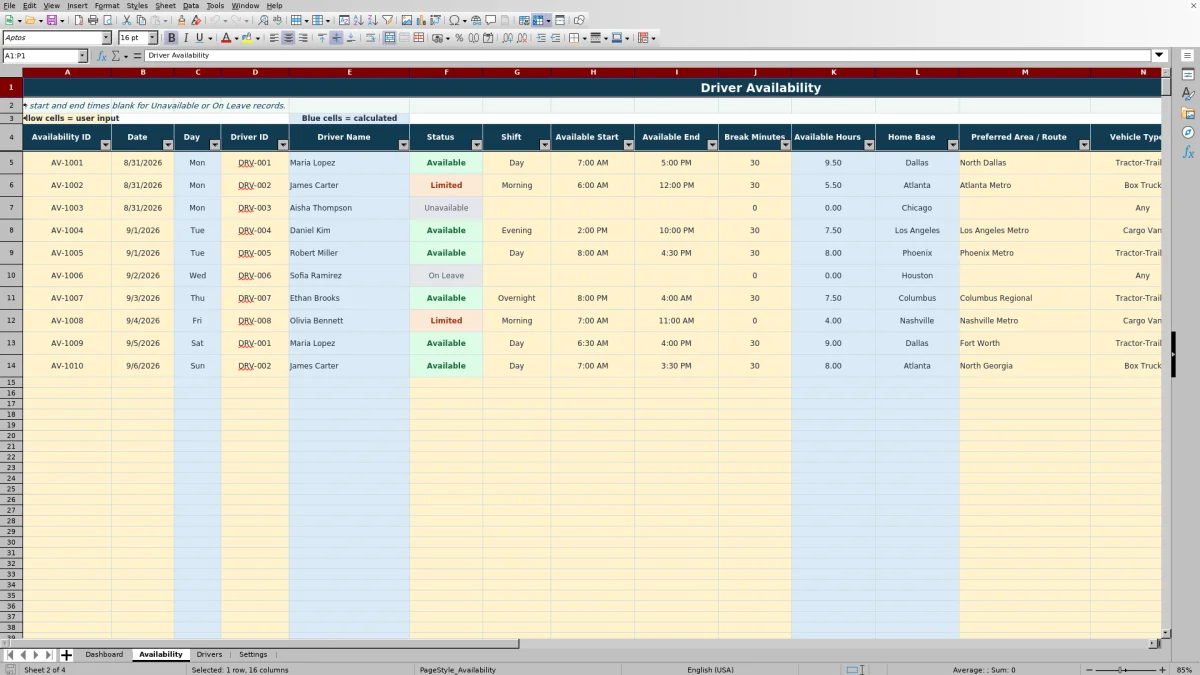Click the AutoFilter funnel icon
Image resolution: width=1200 pixels, height=675 pixels.
pyautogui.click(x=387, y=20)
